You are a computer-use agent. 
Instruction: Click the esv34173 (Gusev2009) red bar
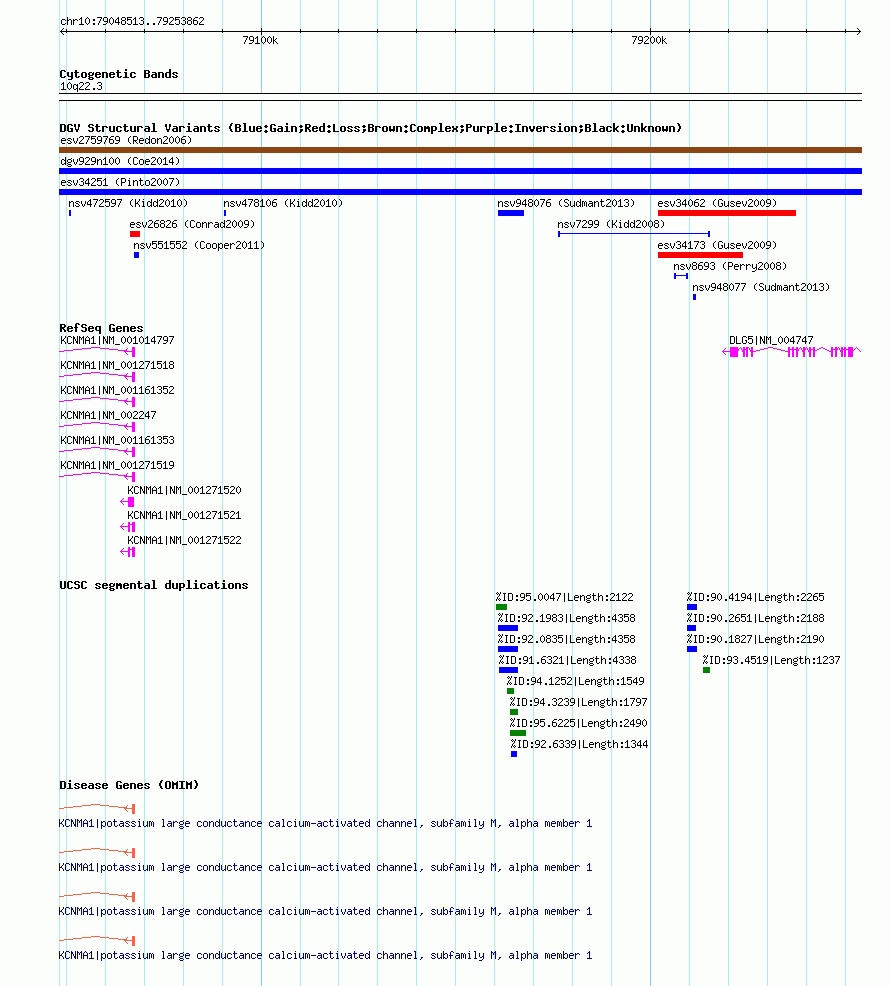700,255
